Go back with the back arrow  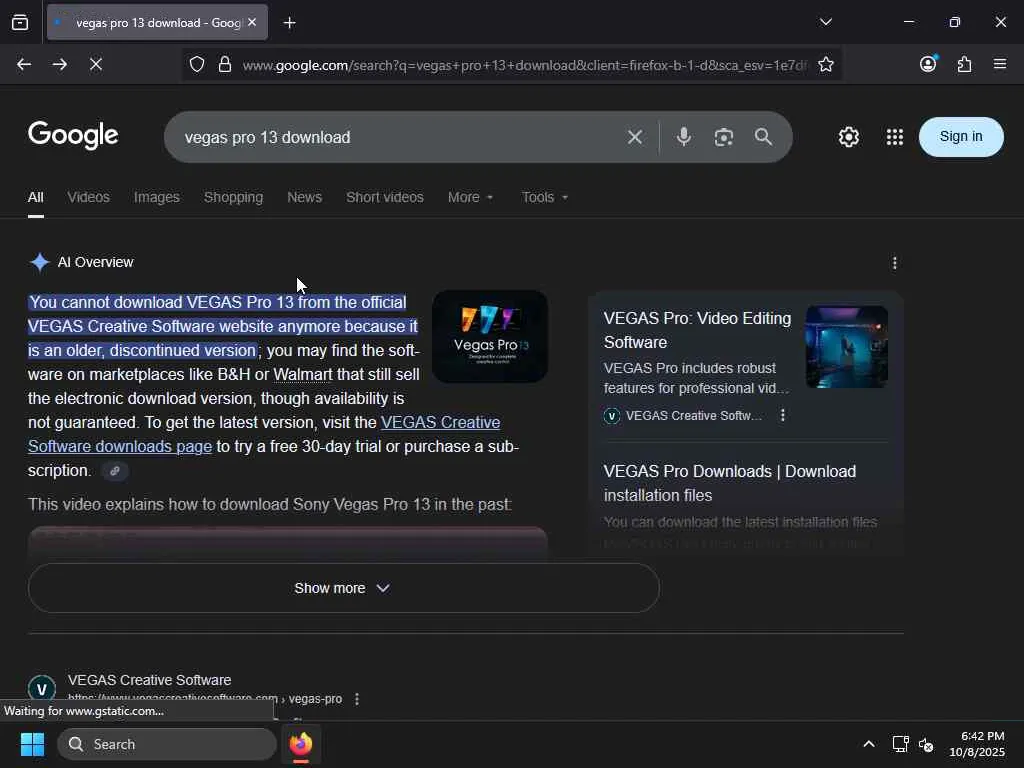(x=24, y=64)
